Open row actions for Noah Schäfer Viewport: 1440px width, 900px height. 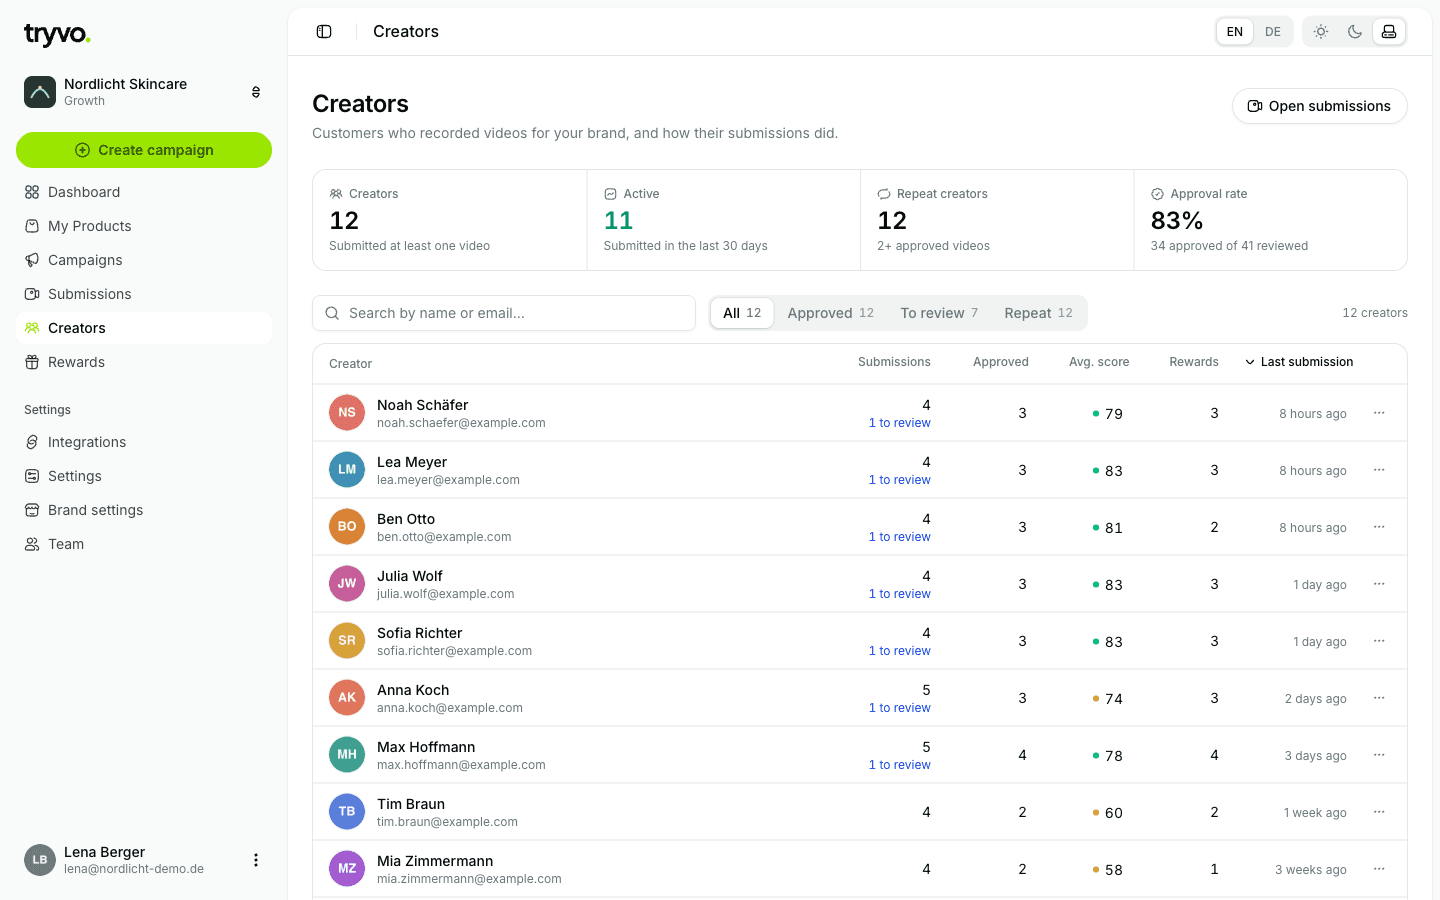point(1379,413)
